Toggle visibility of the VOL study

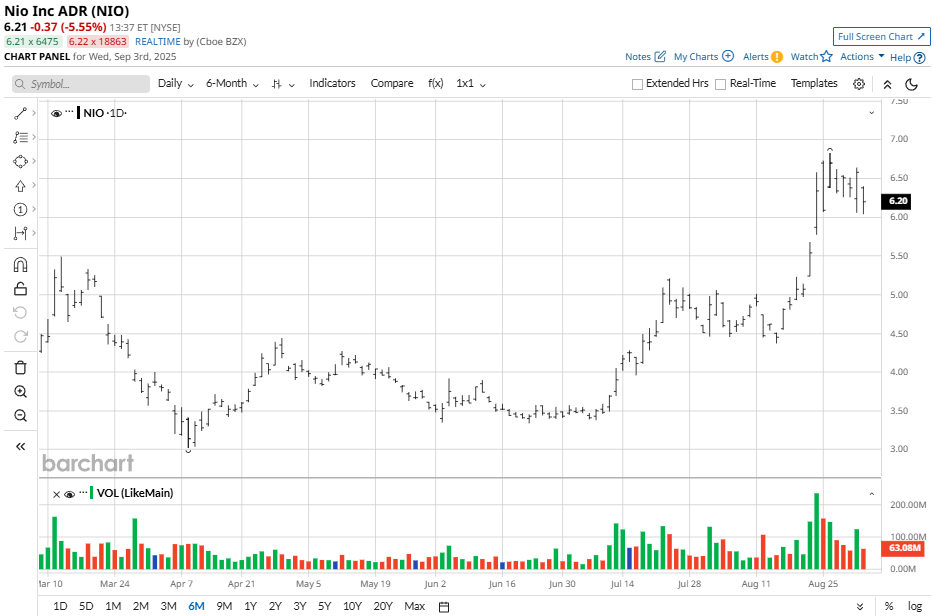(69, 494)
